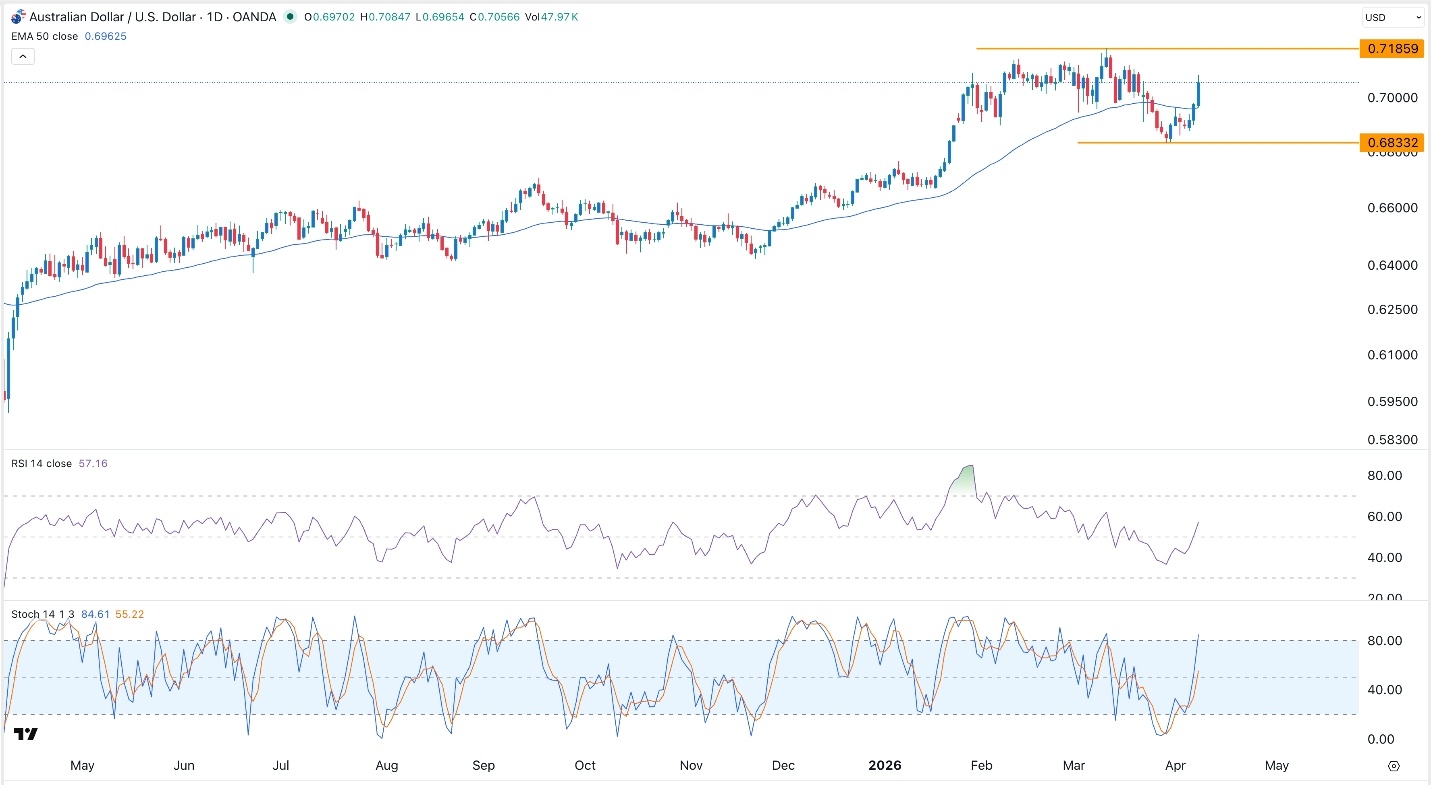Open the USD currency dropdown

[x=1392, y=17]
